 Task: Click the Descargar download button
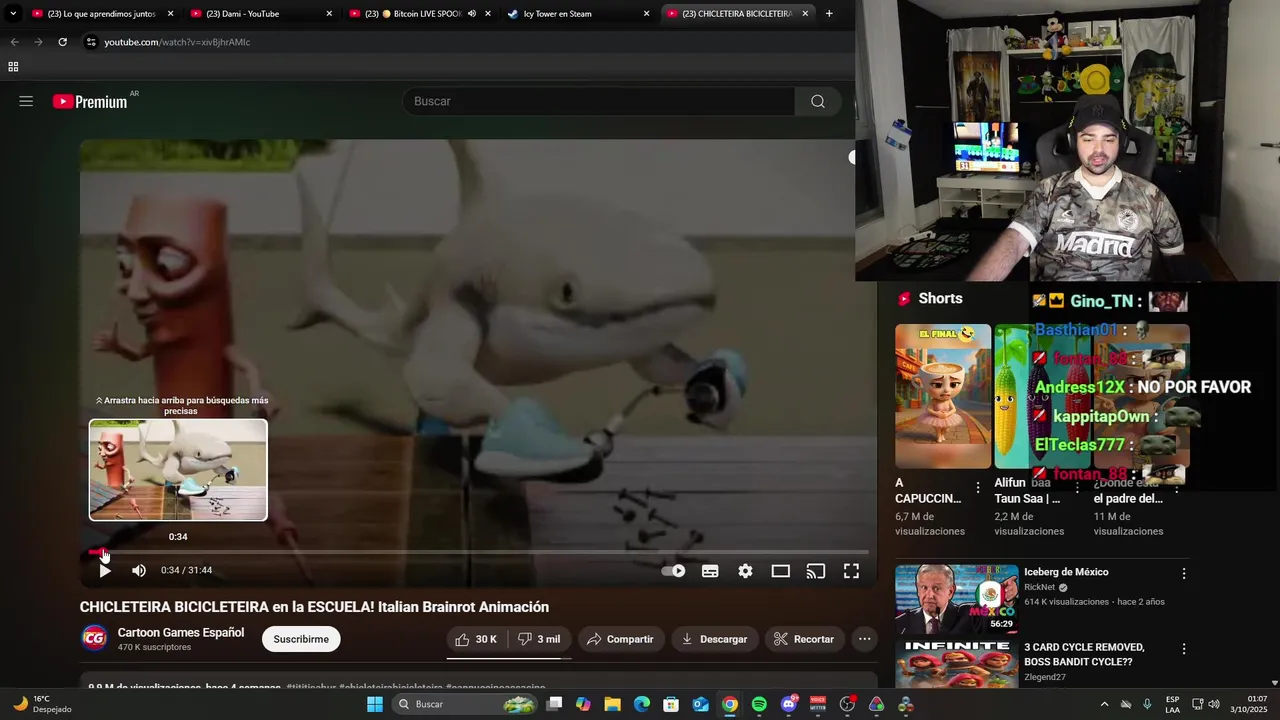(714, 639)
